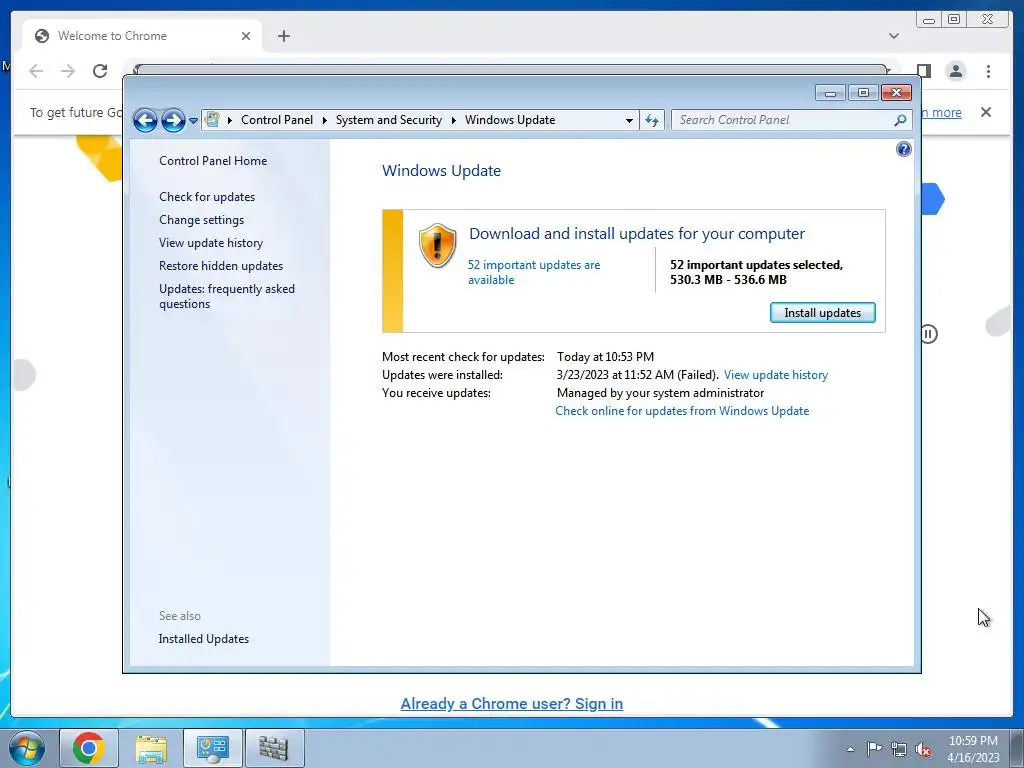
Task: Open View update history in sidebar
Action: (x=211, y=243)
